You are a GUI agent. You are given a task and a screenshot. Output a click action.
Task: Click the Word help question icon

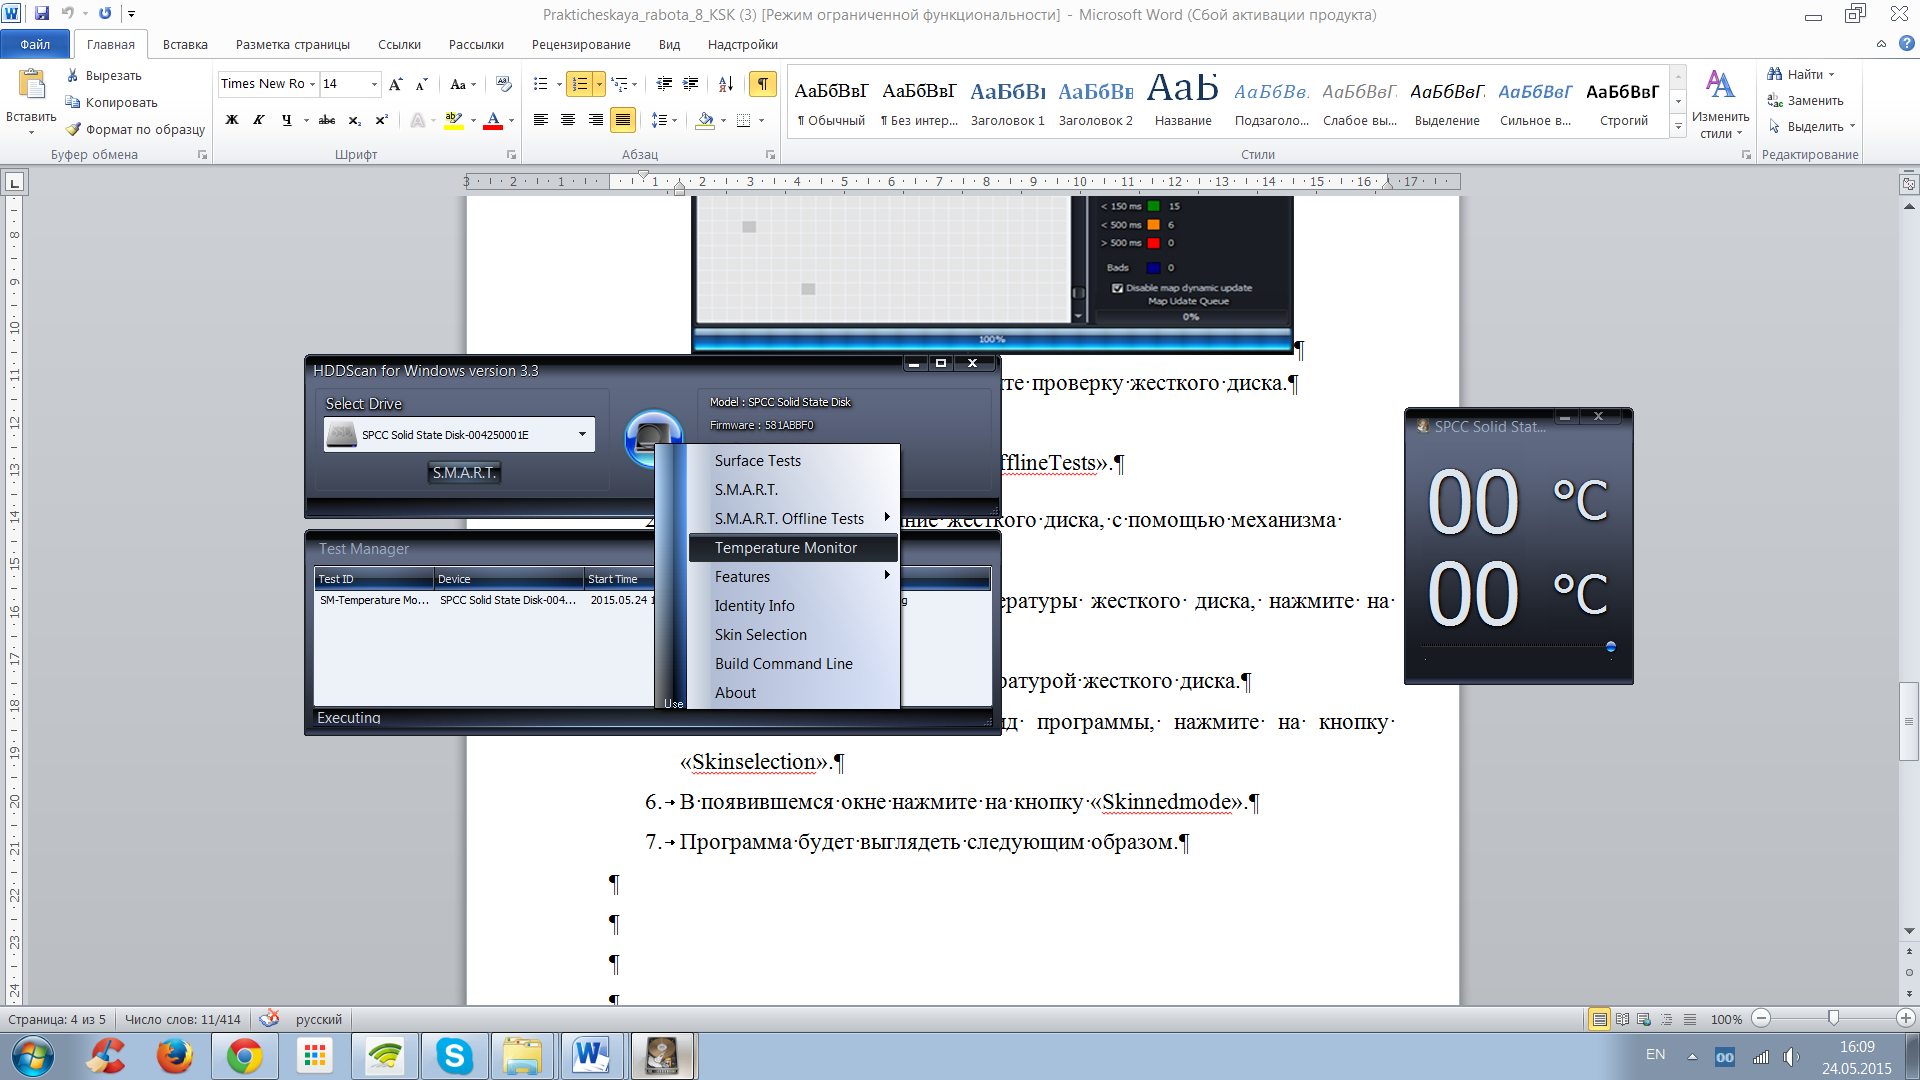pos(1907,43)
